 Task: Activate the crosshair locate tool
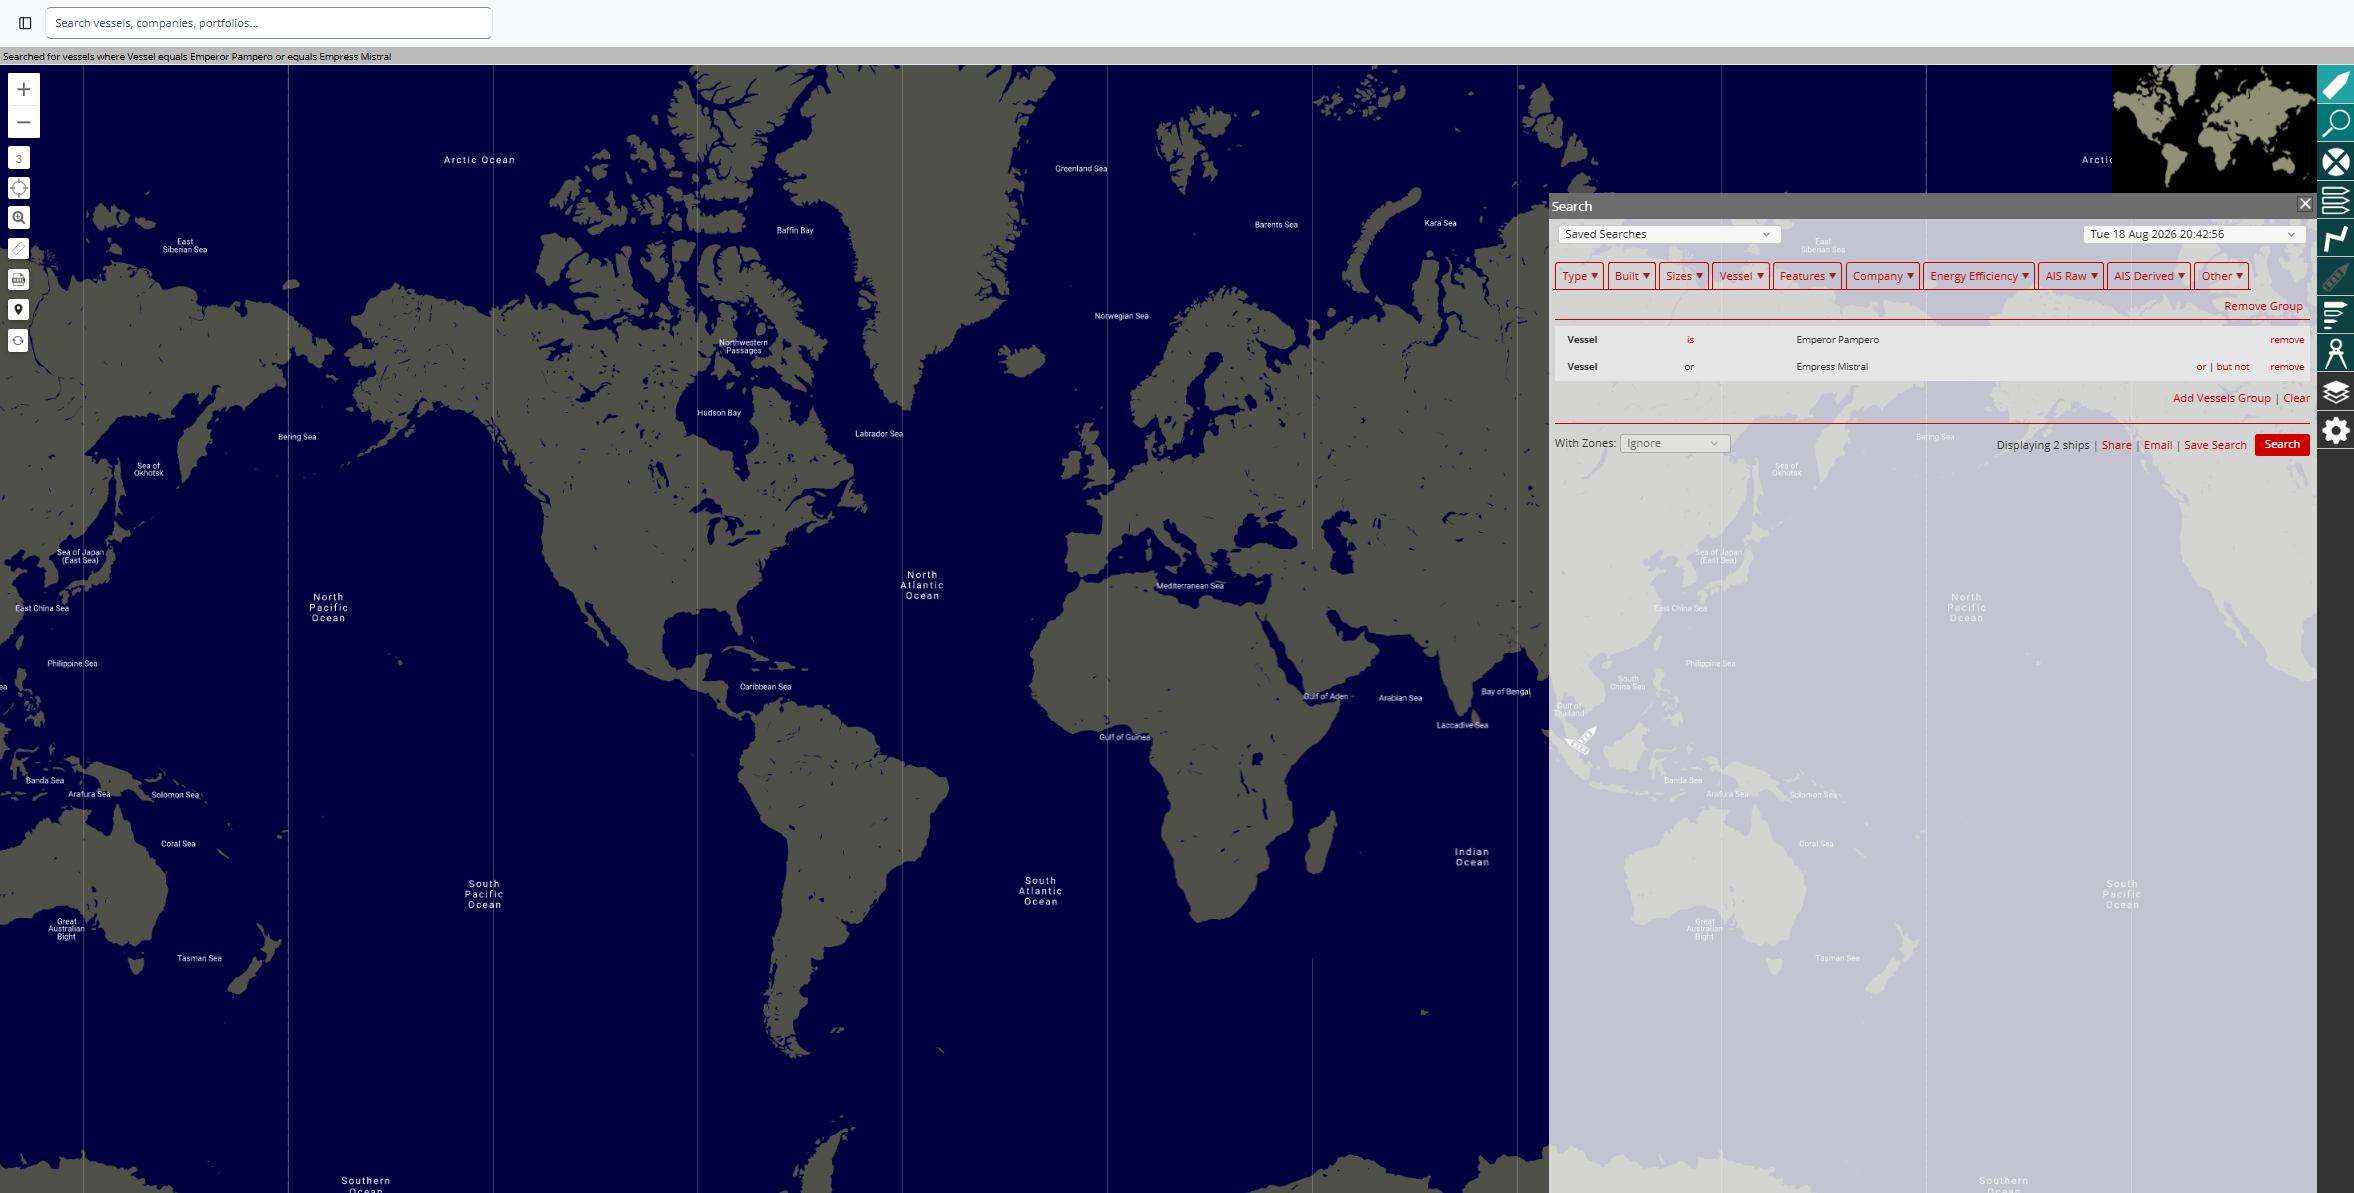point(19,188)
